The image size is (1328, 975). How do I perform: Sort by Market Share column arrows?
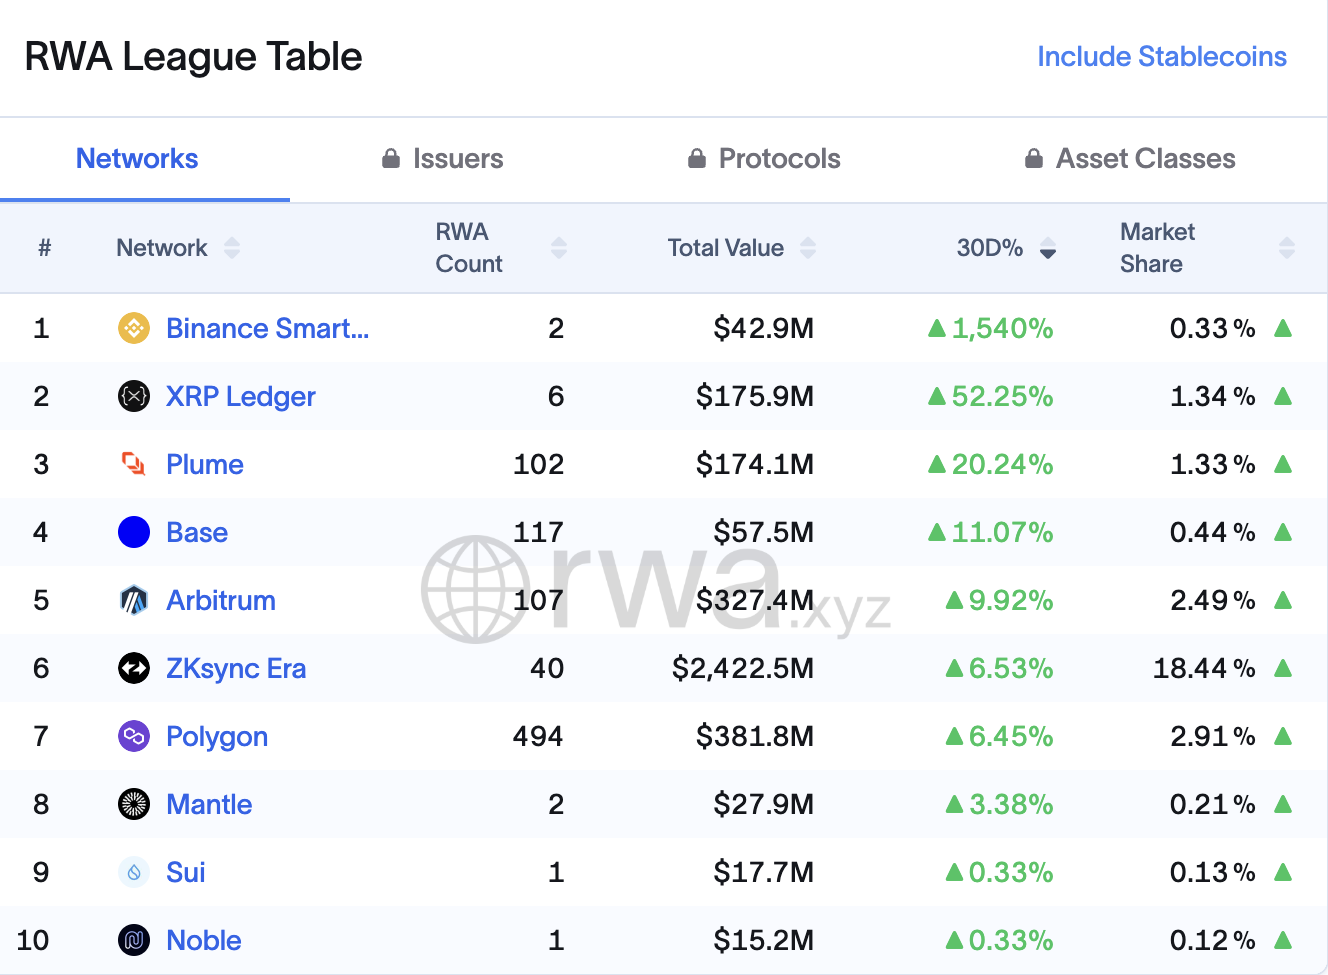(x=1287, y=248)
